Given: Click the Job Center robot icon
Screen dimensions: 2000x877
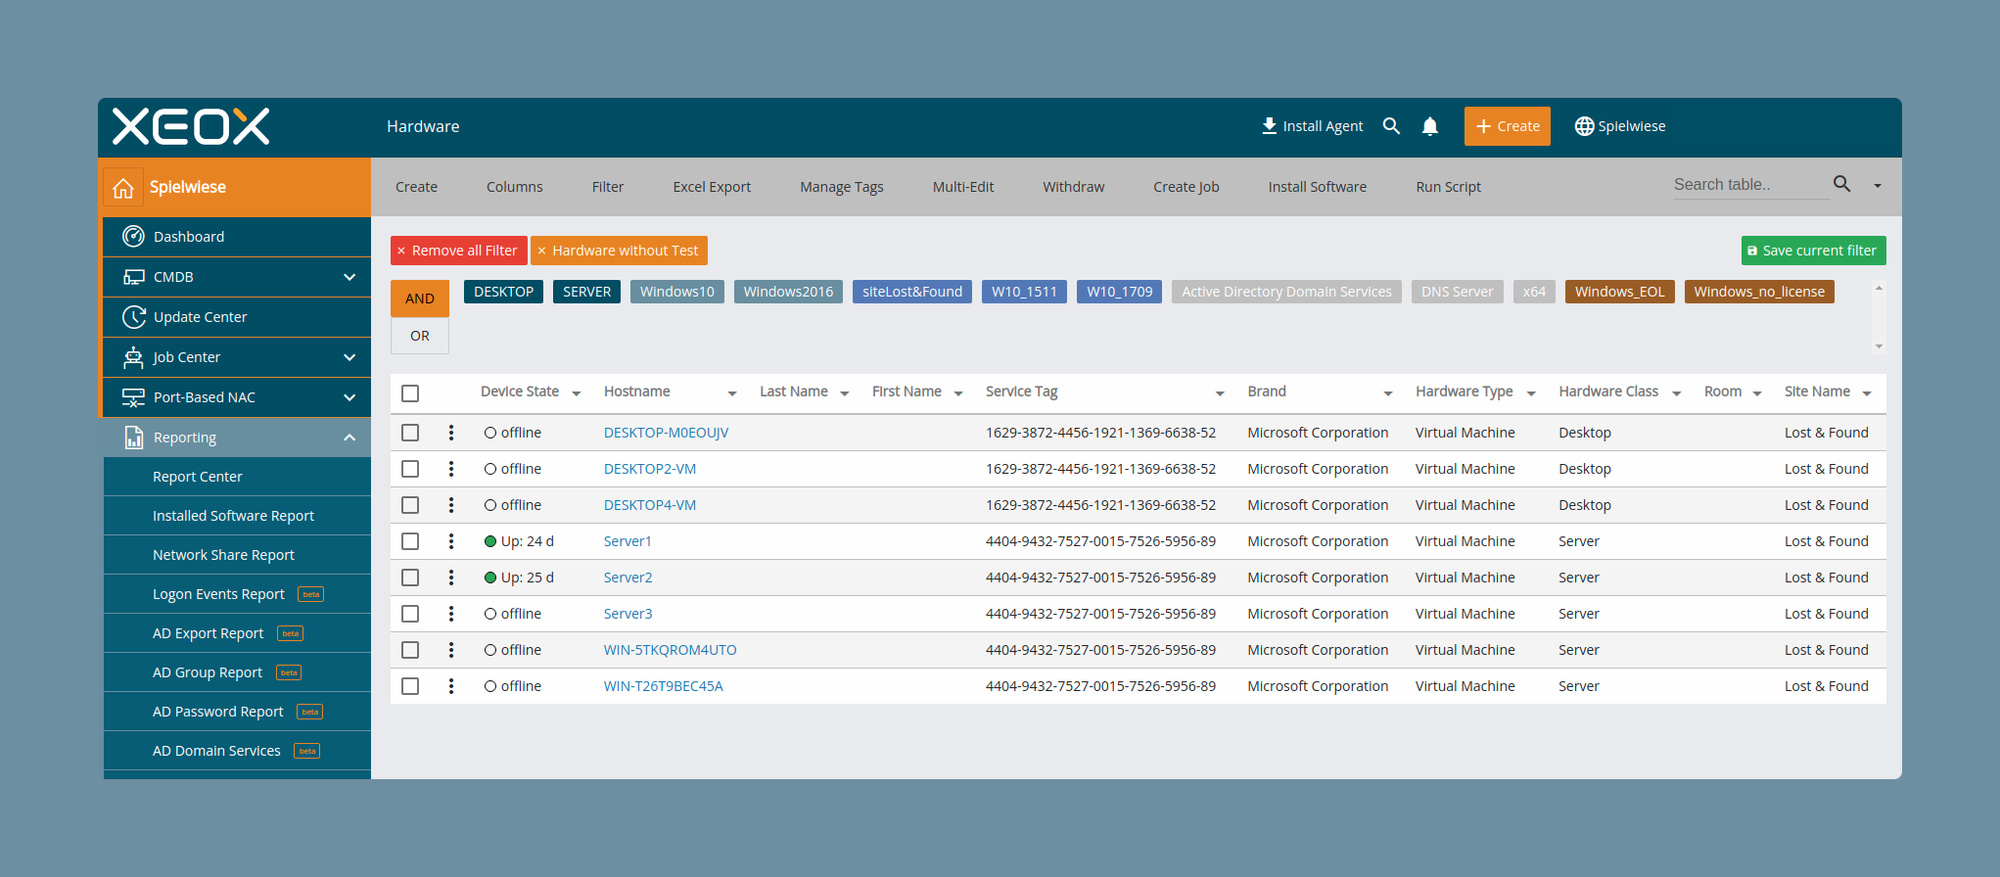Looking at the screenshot, I should coord(133,357).
